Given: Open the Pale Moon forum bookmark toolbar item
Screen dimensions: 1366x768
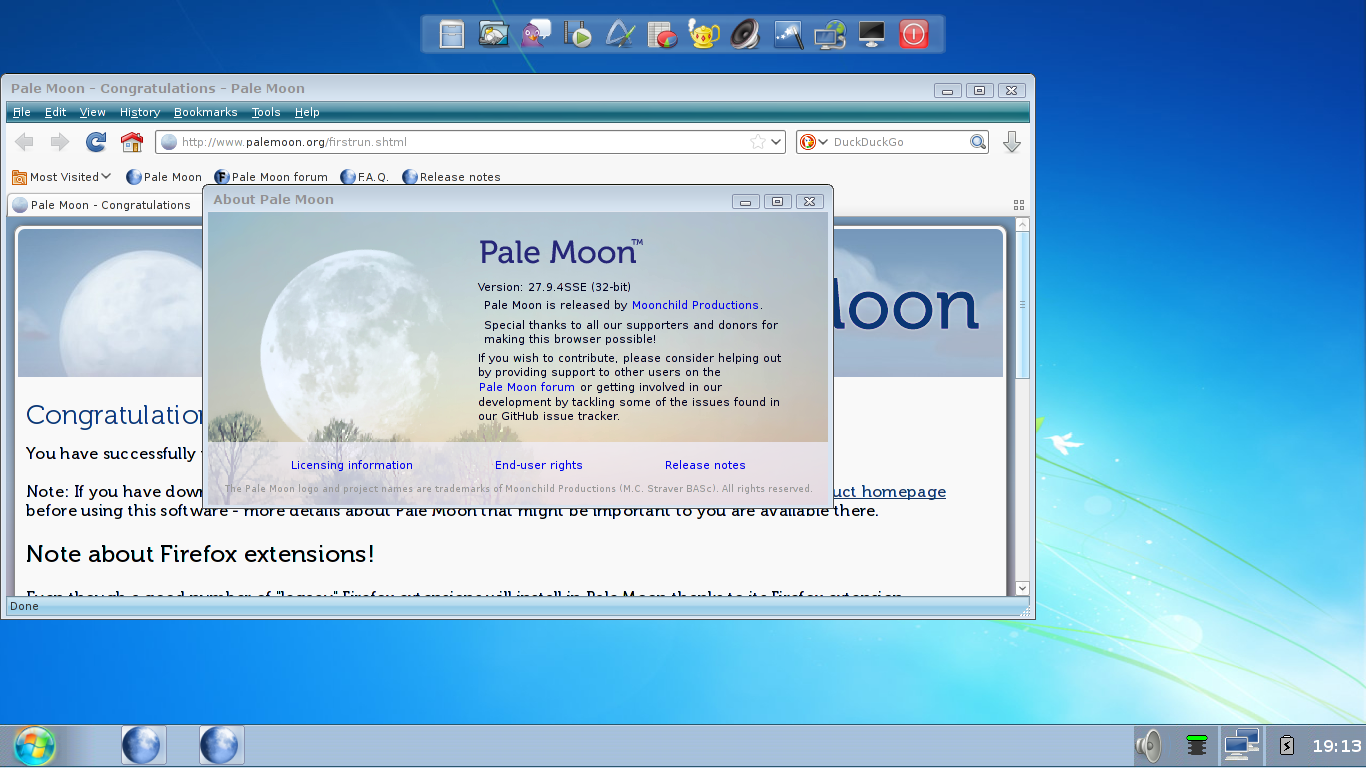Looking at the screenshot, I should 271,177.
